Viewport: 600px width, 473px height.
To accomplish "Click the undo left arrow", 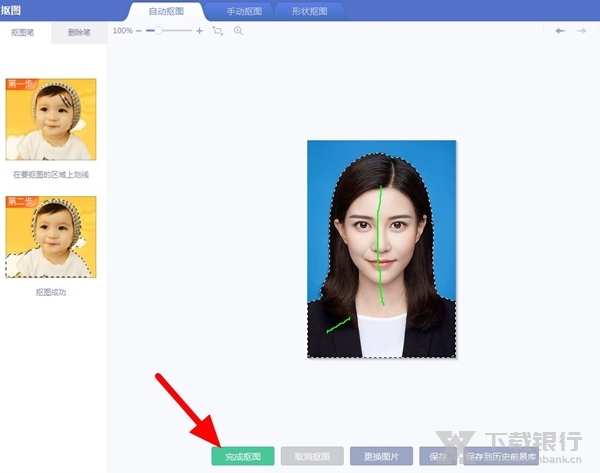I will click(560, 31).
